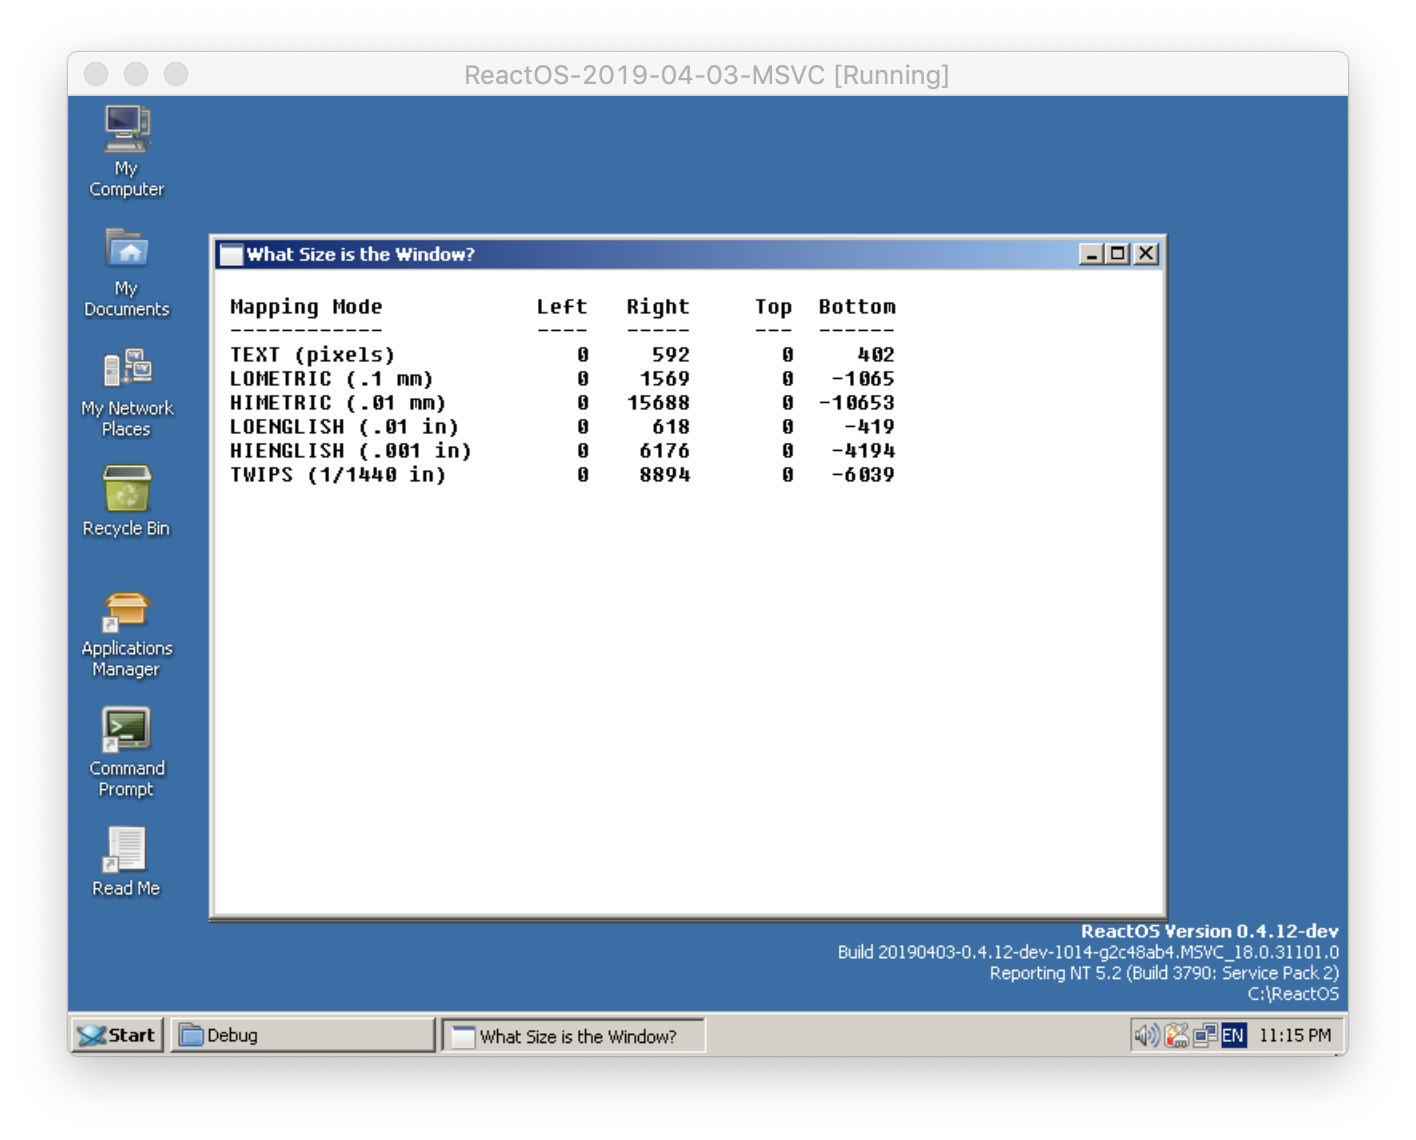Click the macOS red close button of VM window
Screen dimensions: 1416x1140
point(96,74)
